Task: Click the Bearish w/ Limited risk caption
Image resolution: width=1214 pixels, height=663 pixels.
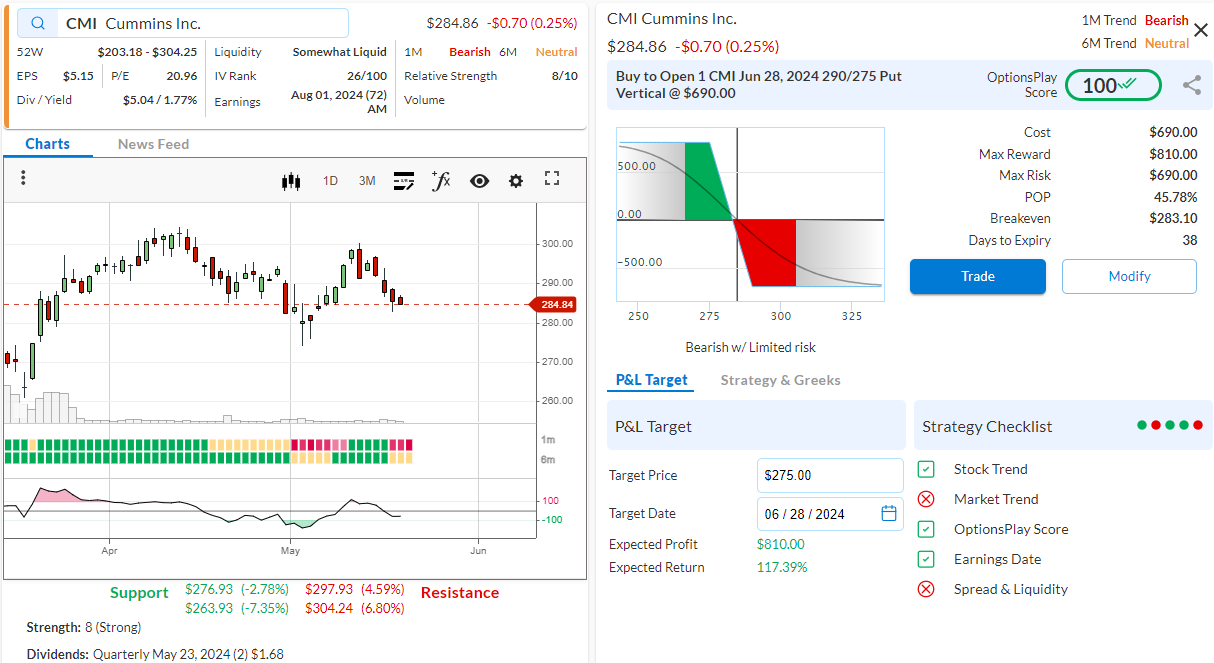Action: pyautogui.click(x=751, y=347)
